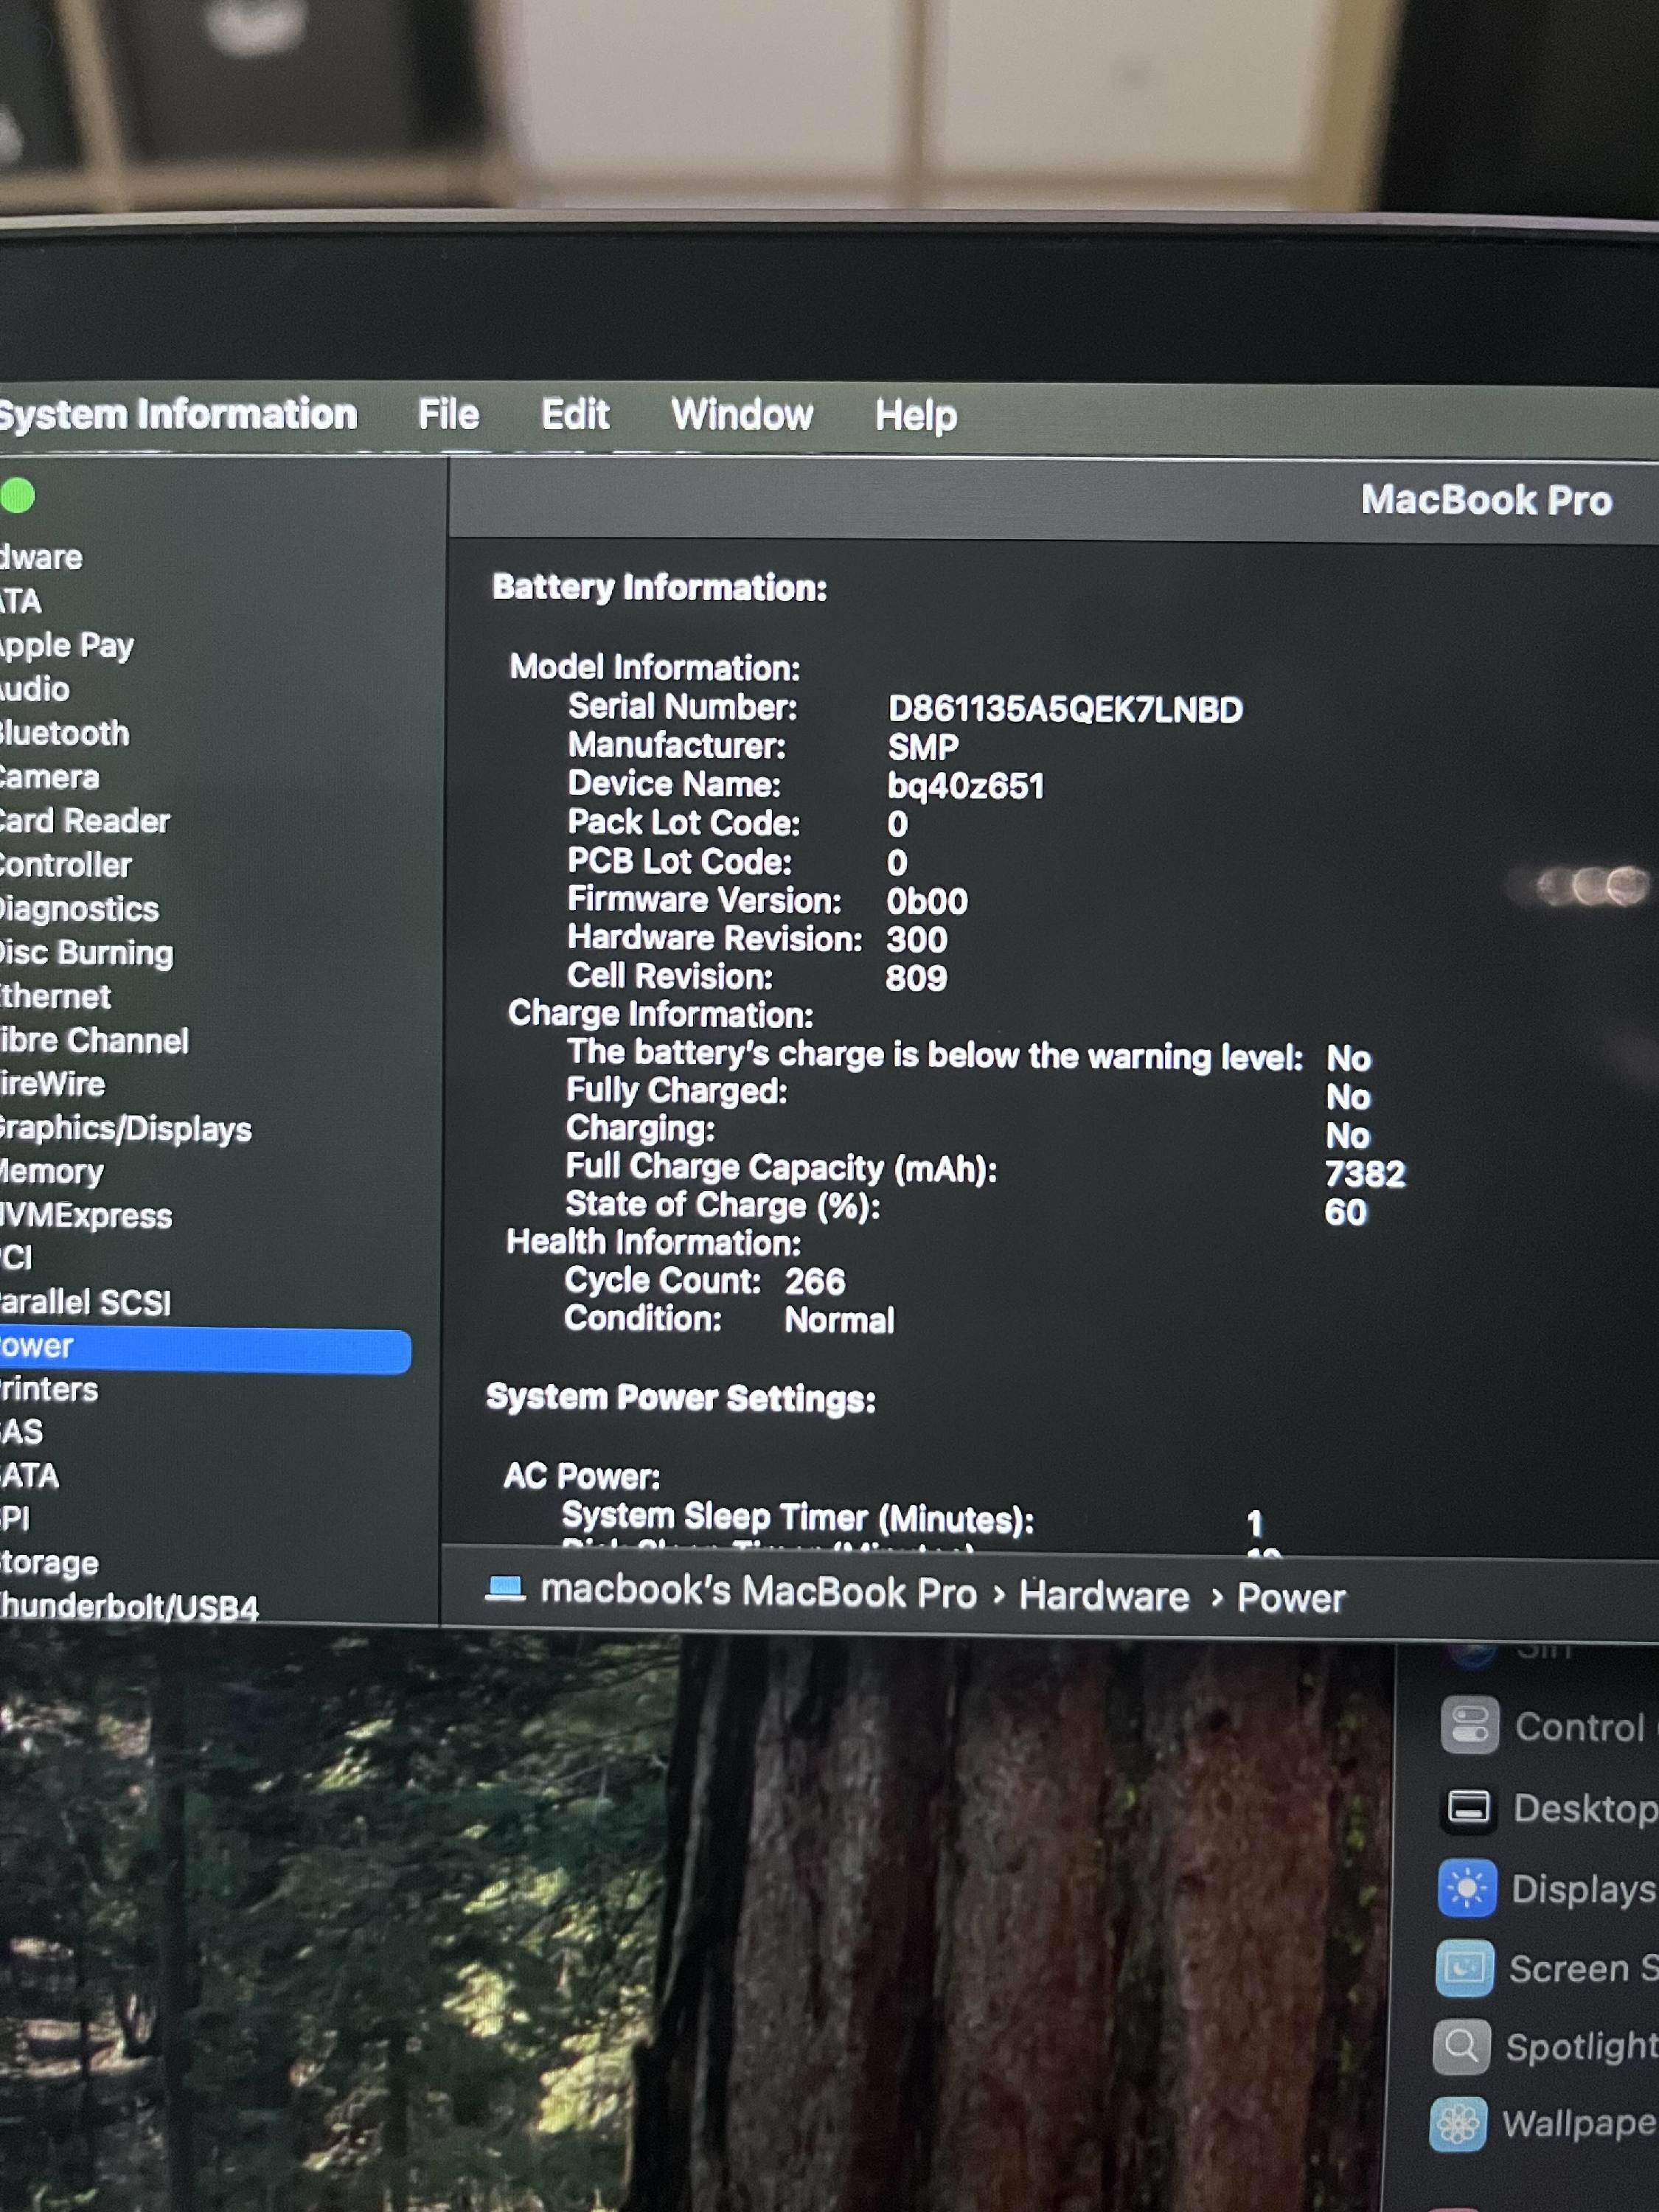Select Fibre Channel in the sidebar
The height and width of the screenshot is (2212, 1659).
tap(94, 1040)
